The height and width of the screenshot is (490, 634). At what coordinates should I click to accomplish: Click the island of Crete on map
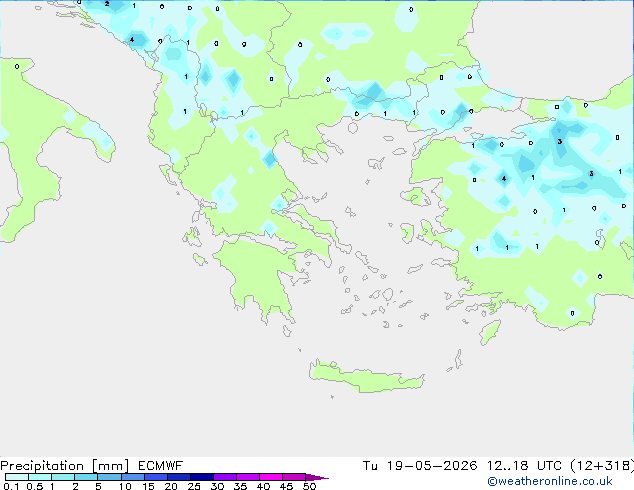(x=366, y=378)
